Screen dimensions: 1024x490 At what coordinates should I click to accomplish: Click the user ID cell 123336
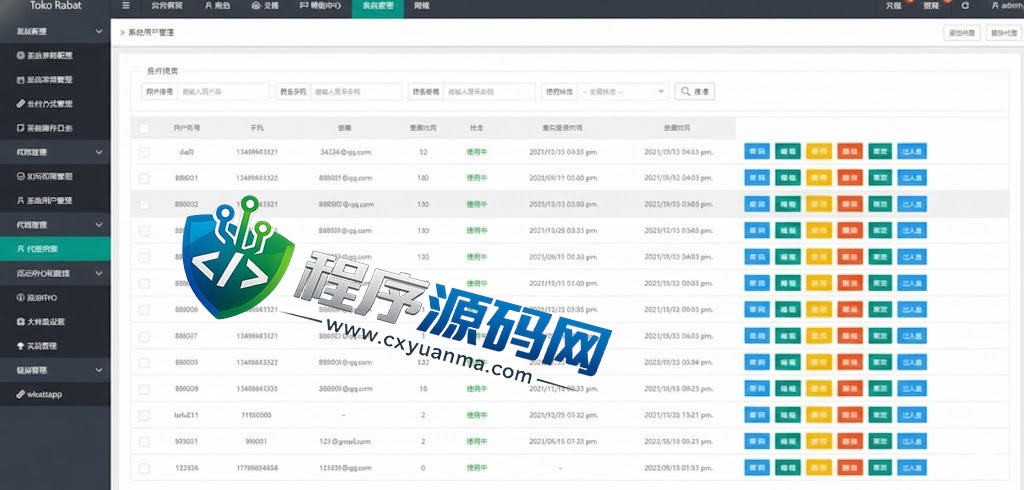tap(187, 468)
